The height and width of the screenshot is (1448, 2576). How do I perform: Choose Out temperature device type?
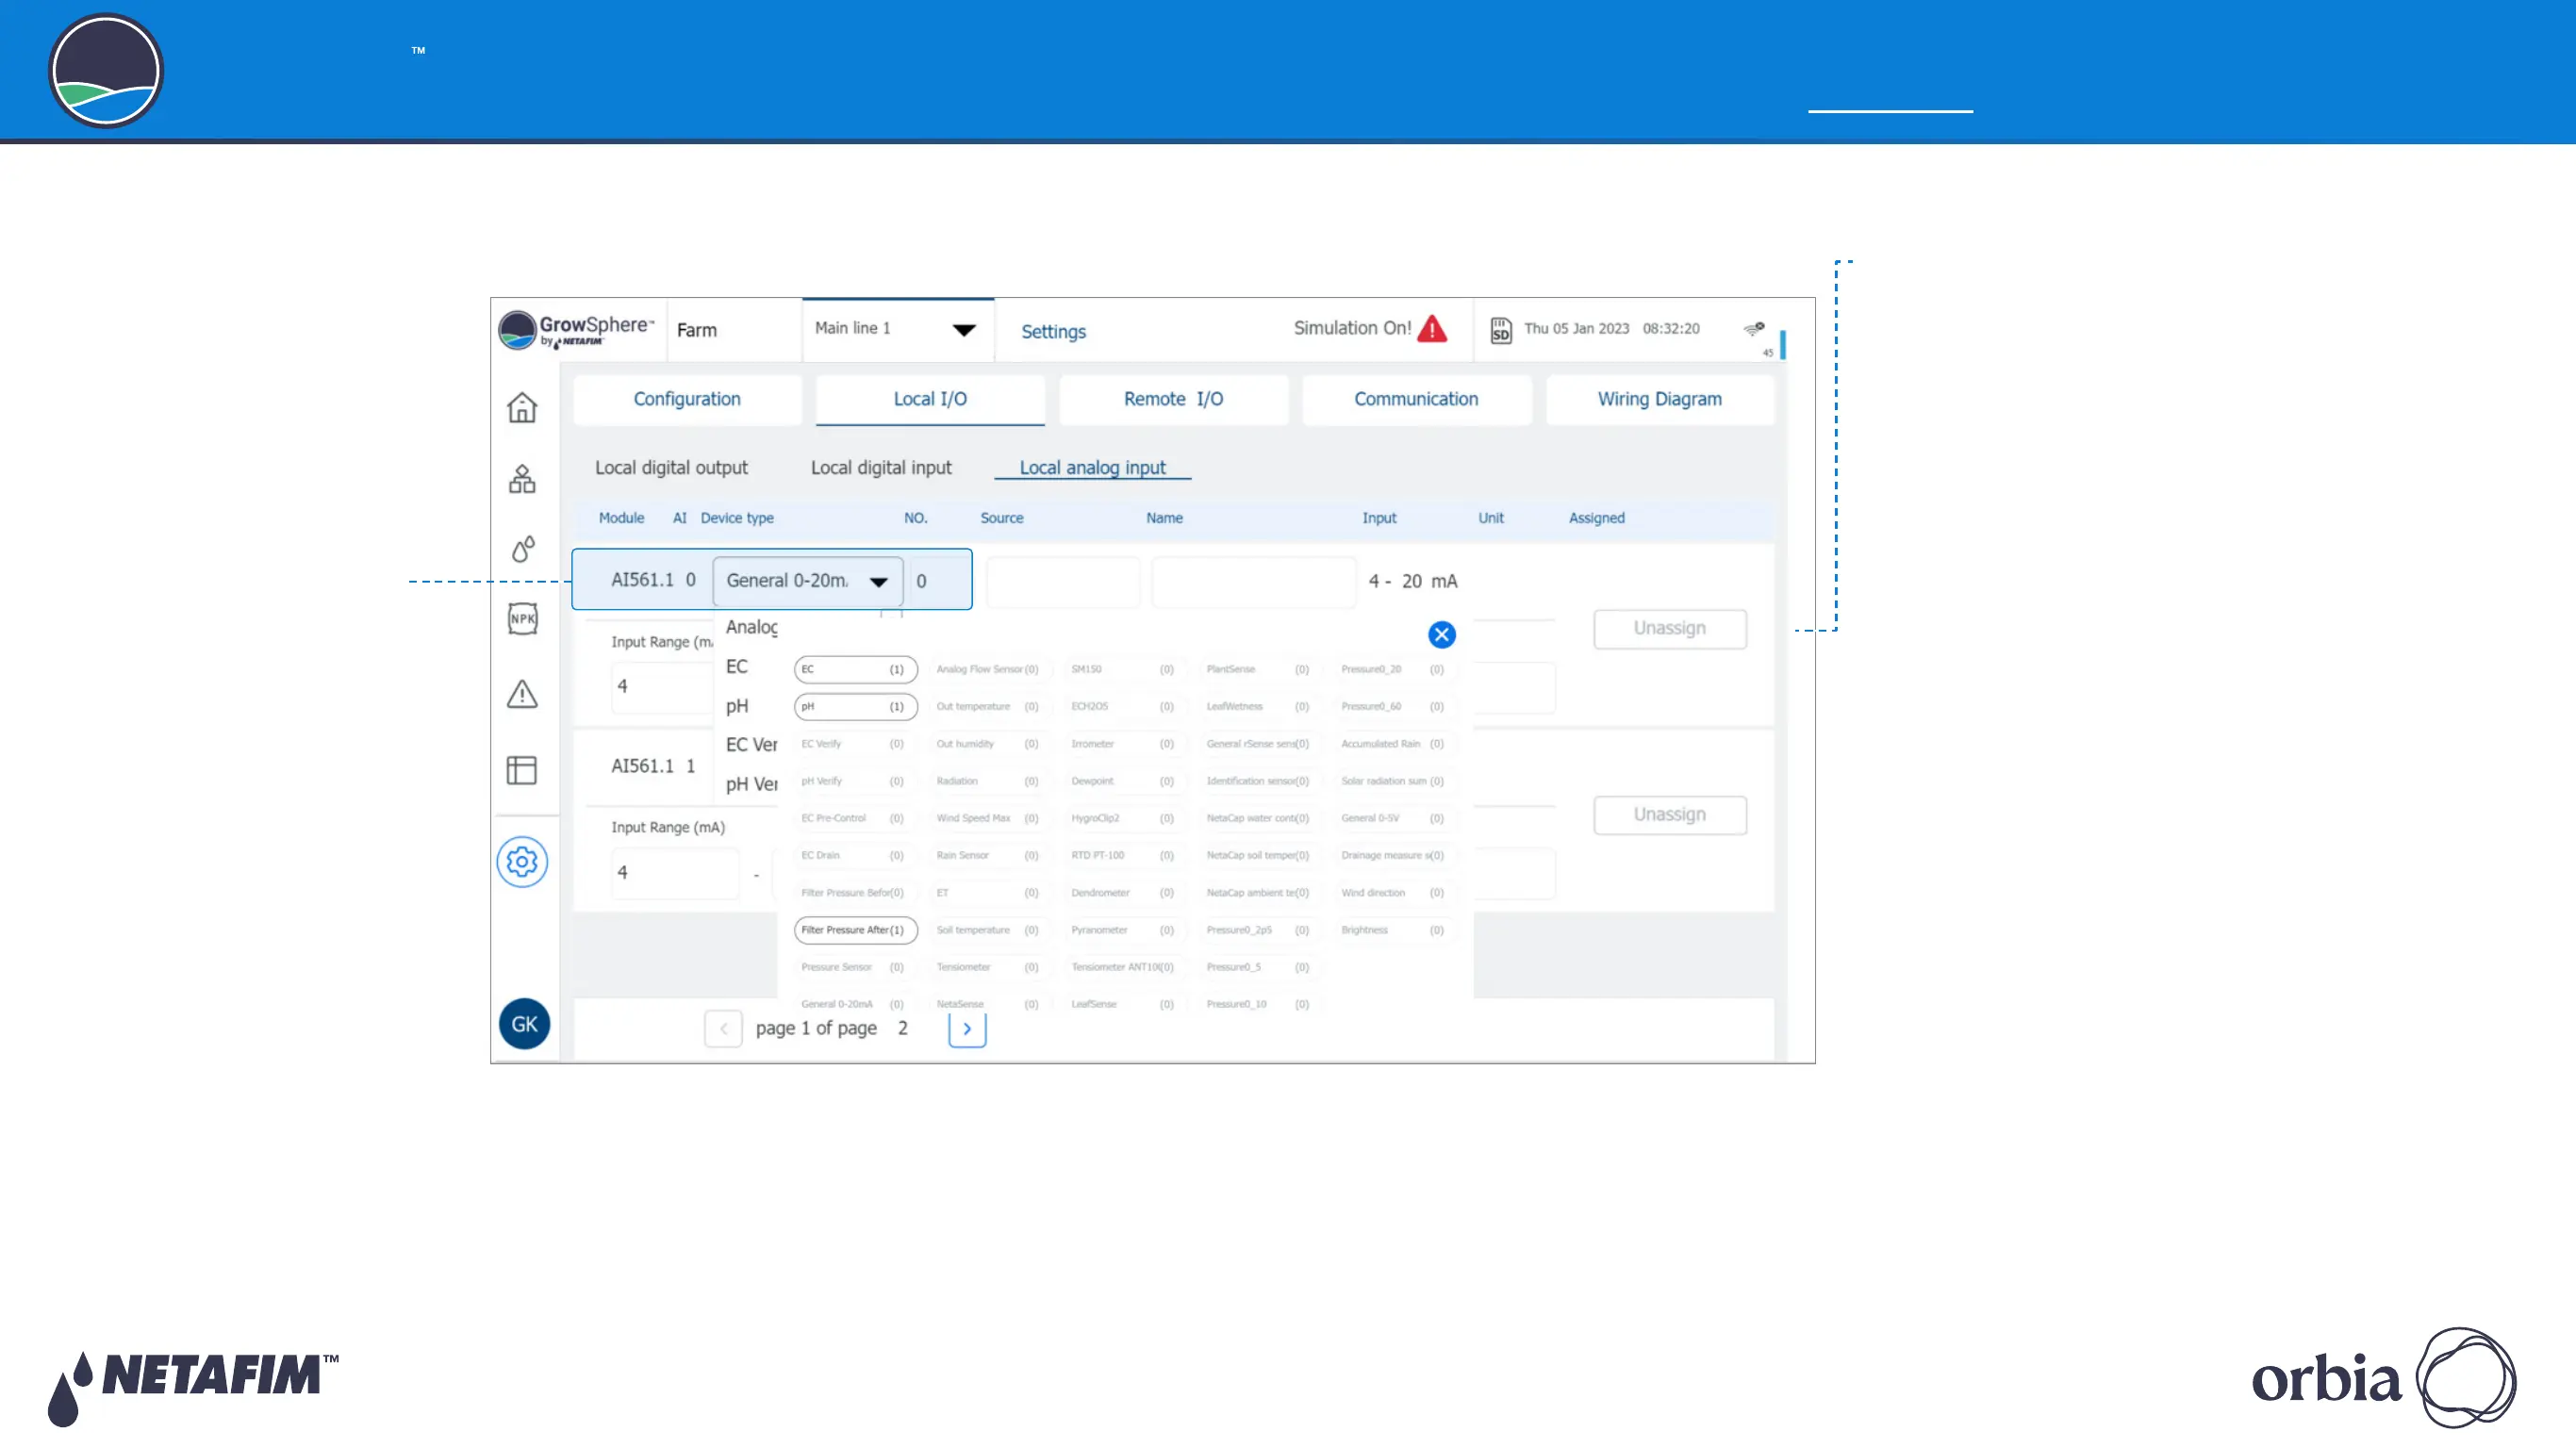click(989, 706)
